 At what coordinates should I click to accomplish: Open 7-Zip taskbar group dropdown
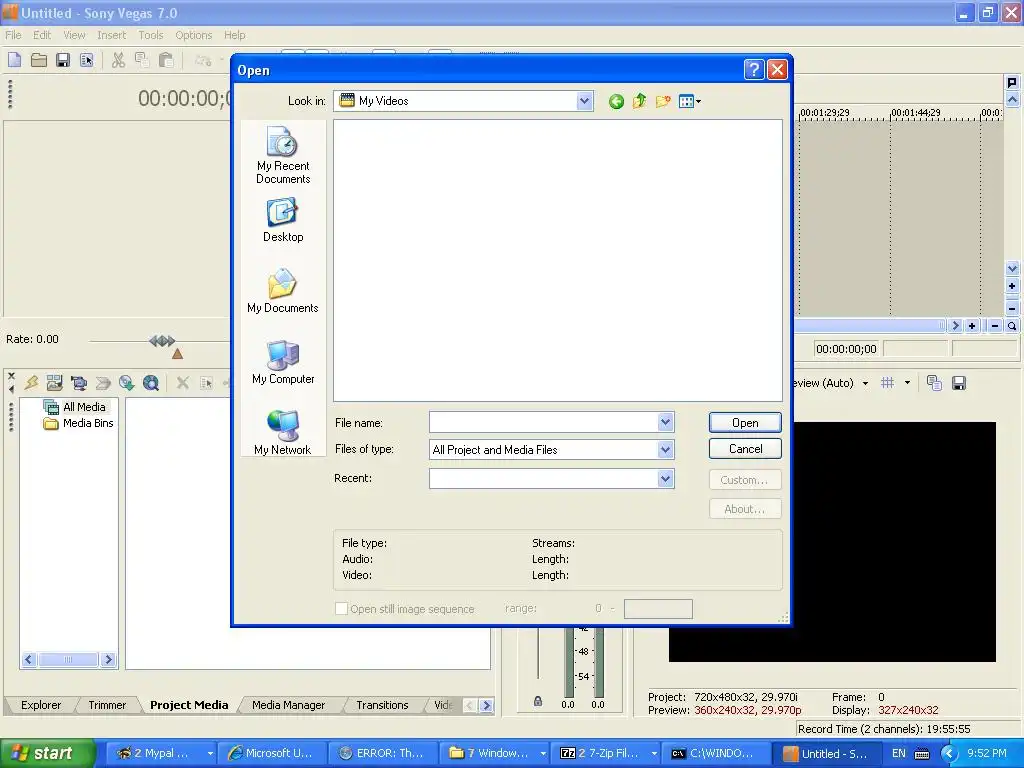pos(654,753)
